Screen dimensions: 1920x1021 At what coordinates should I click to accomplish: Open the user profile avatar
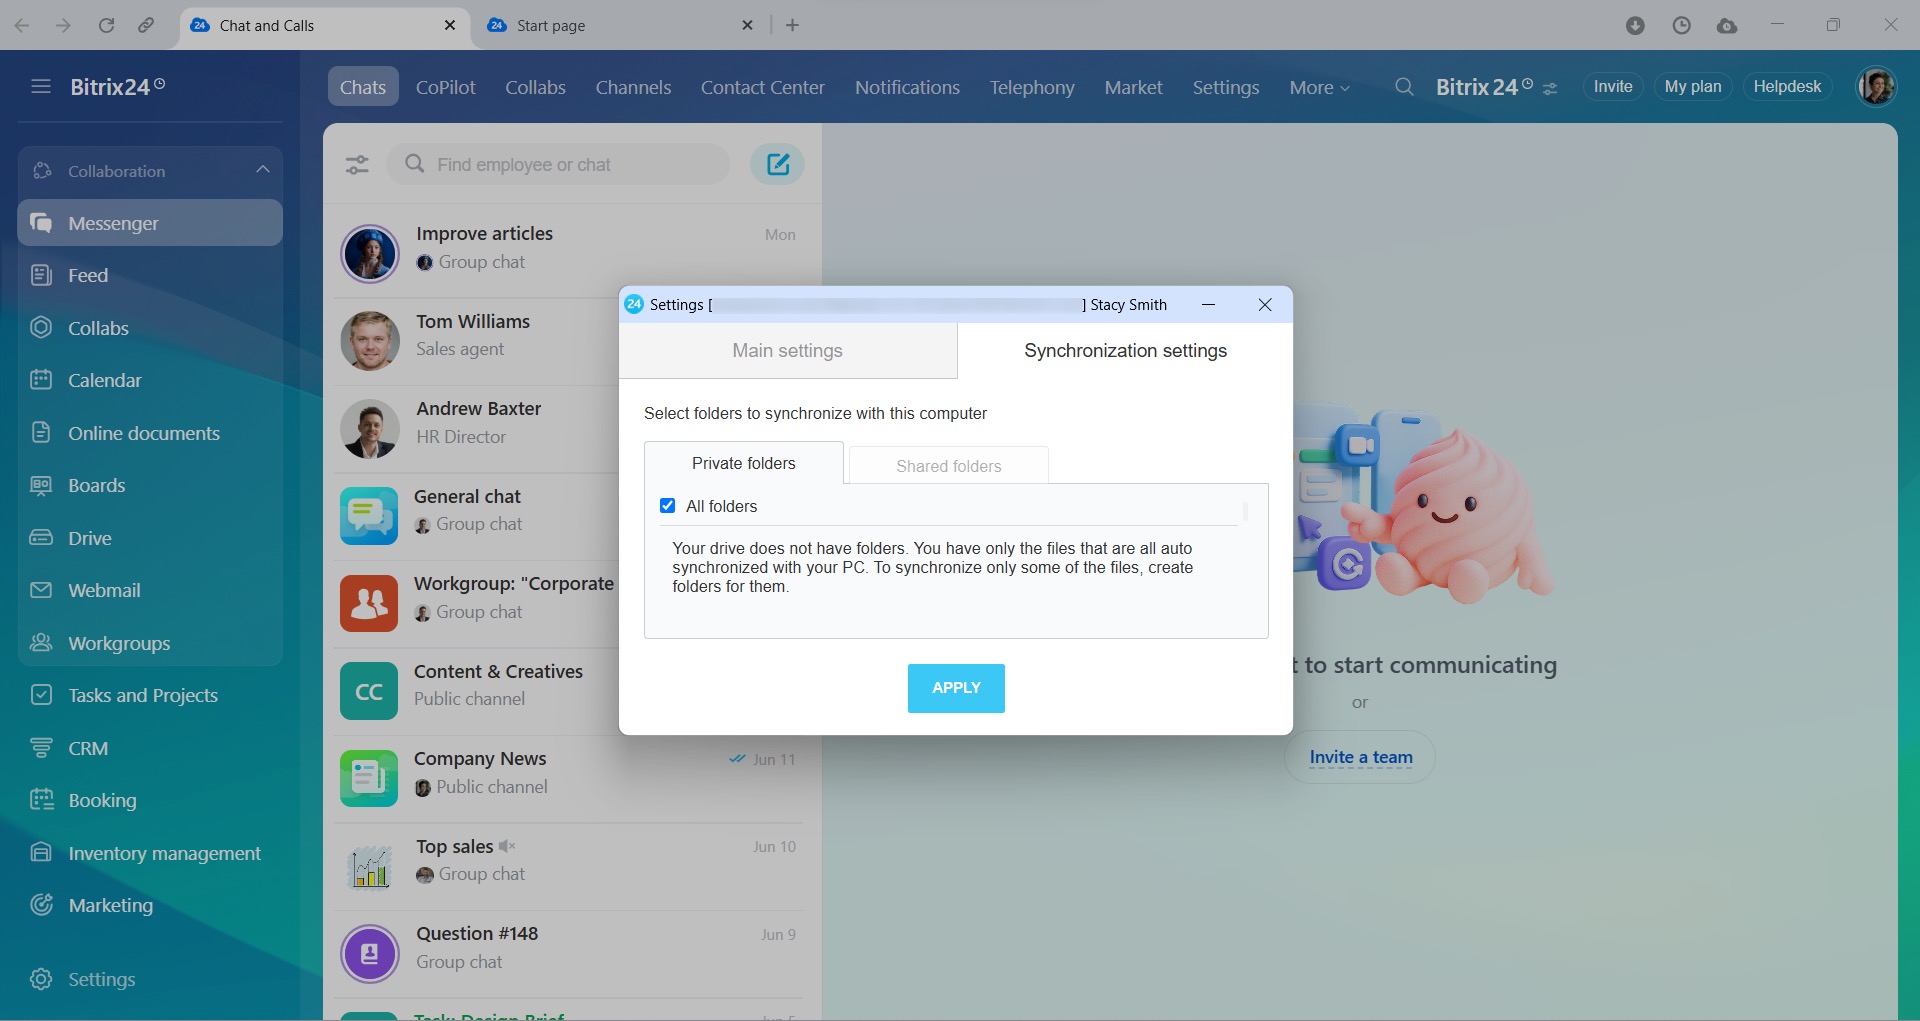tap(1876, 87)
